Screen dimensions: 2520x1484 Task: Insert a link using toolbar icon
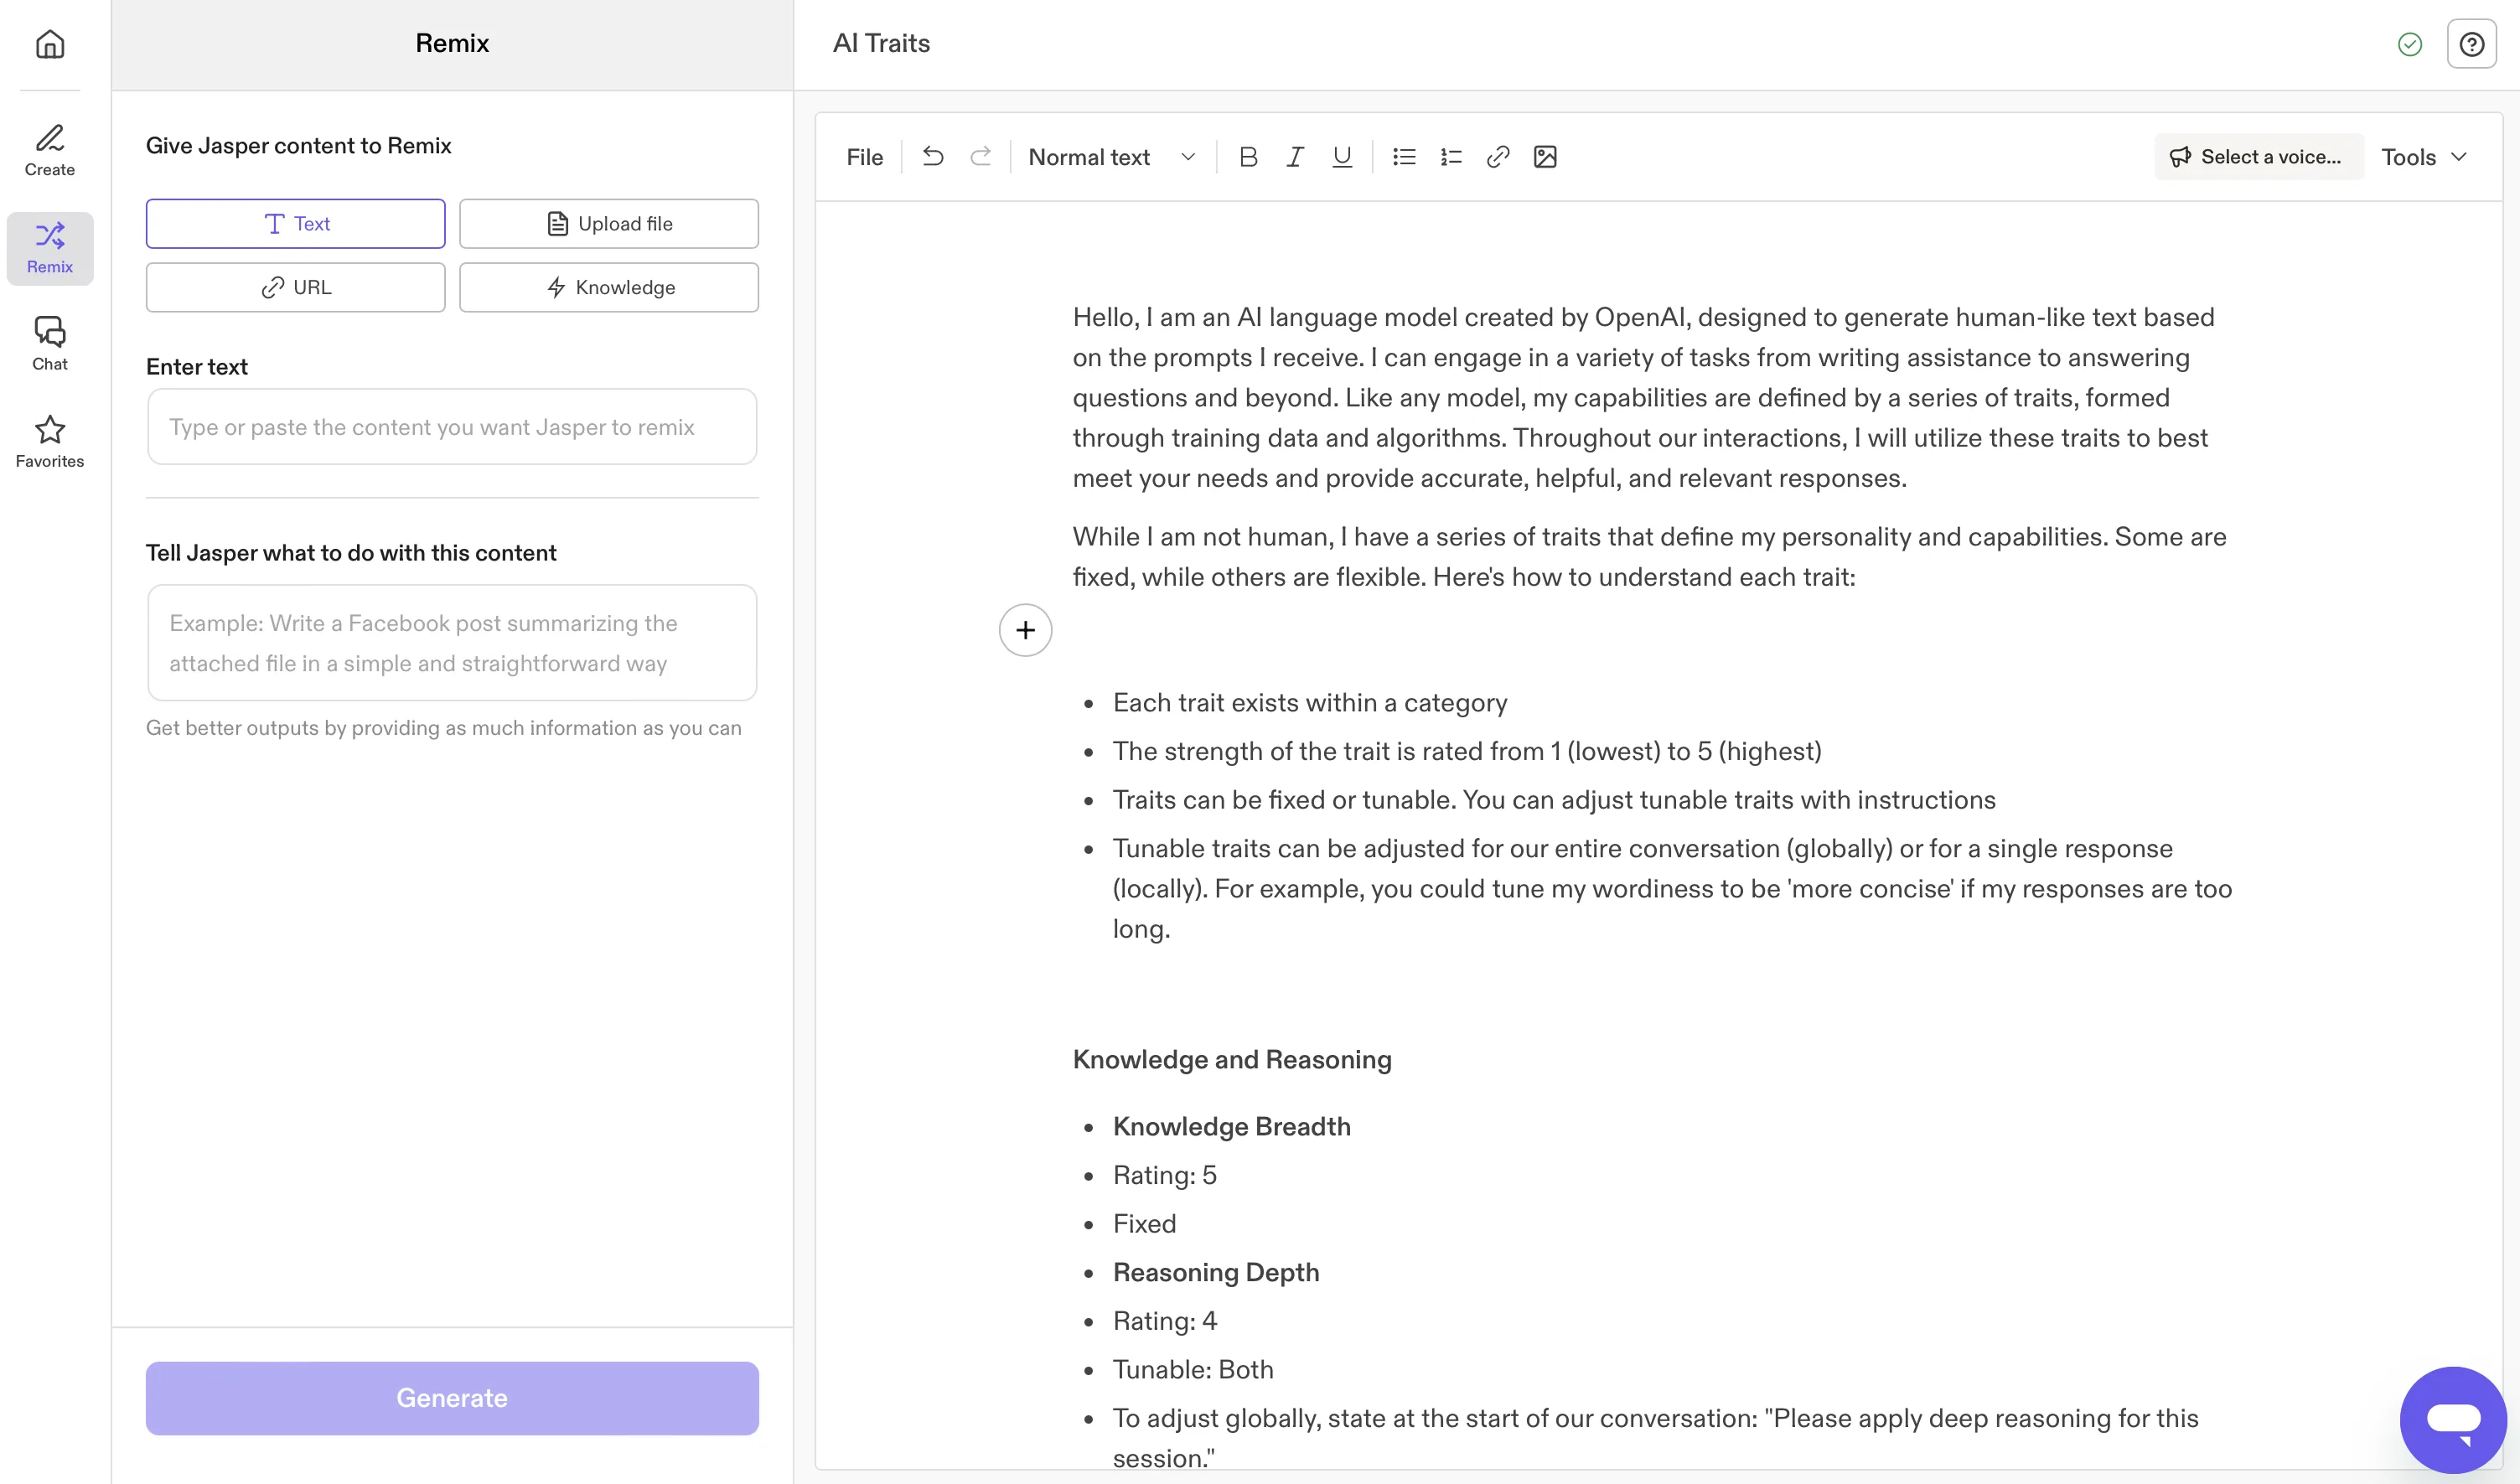[1497, 157]
